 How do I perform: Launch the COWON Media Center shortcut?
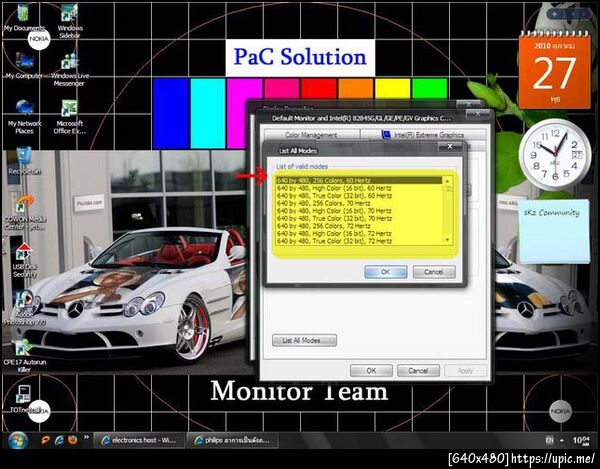coord(25,212)
